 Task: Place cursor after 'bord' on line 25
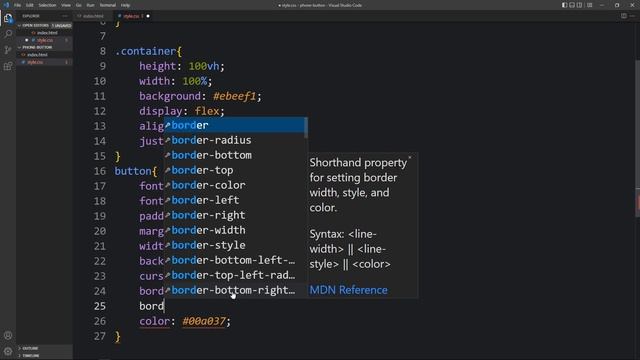pos(164,306)
